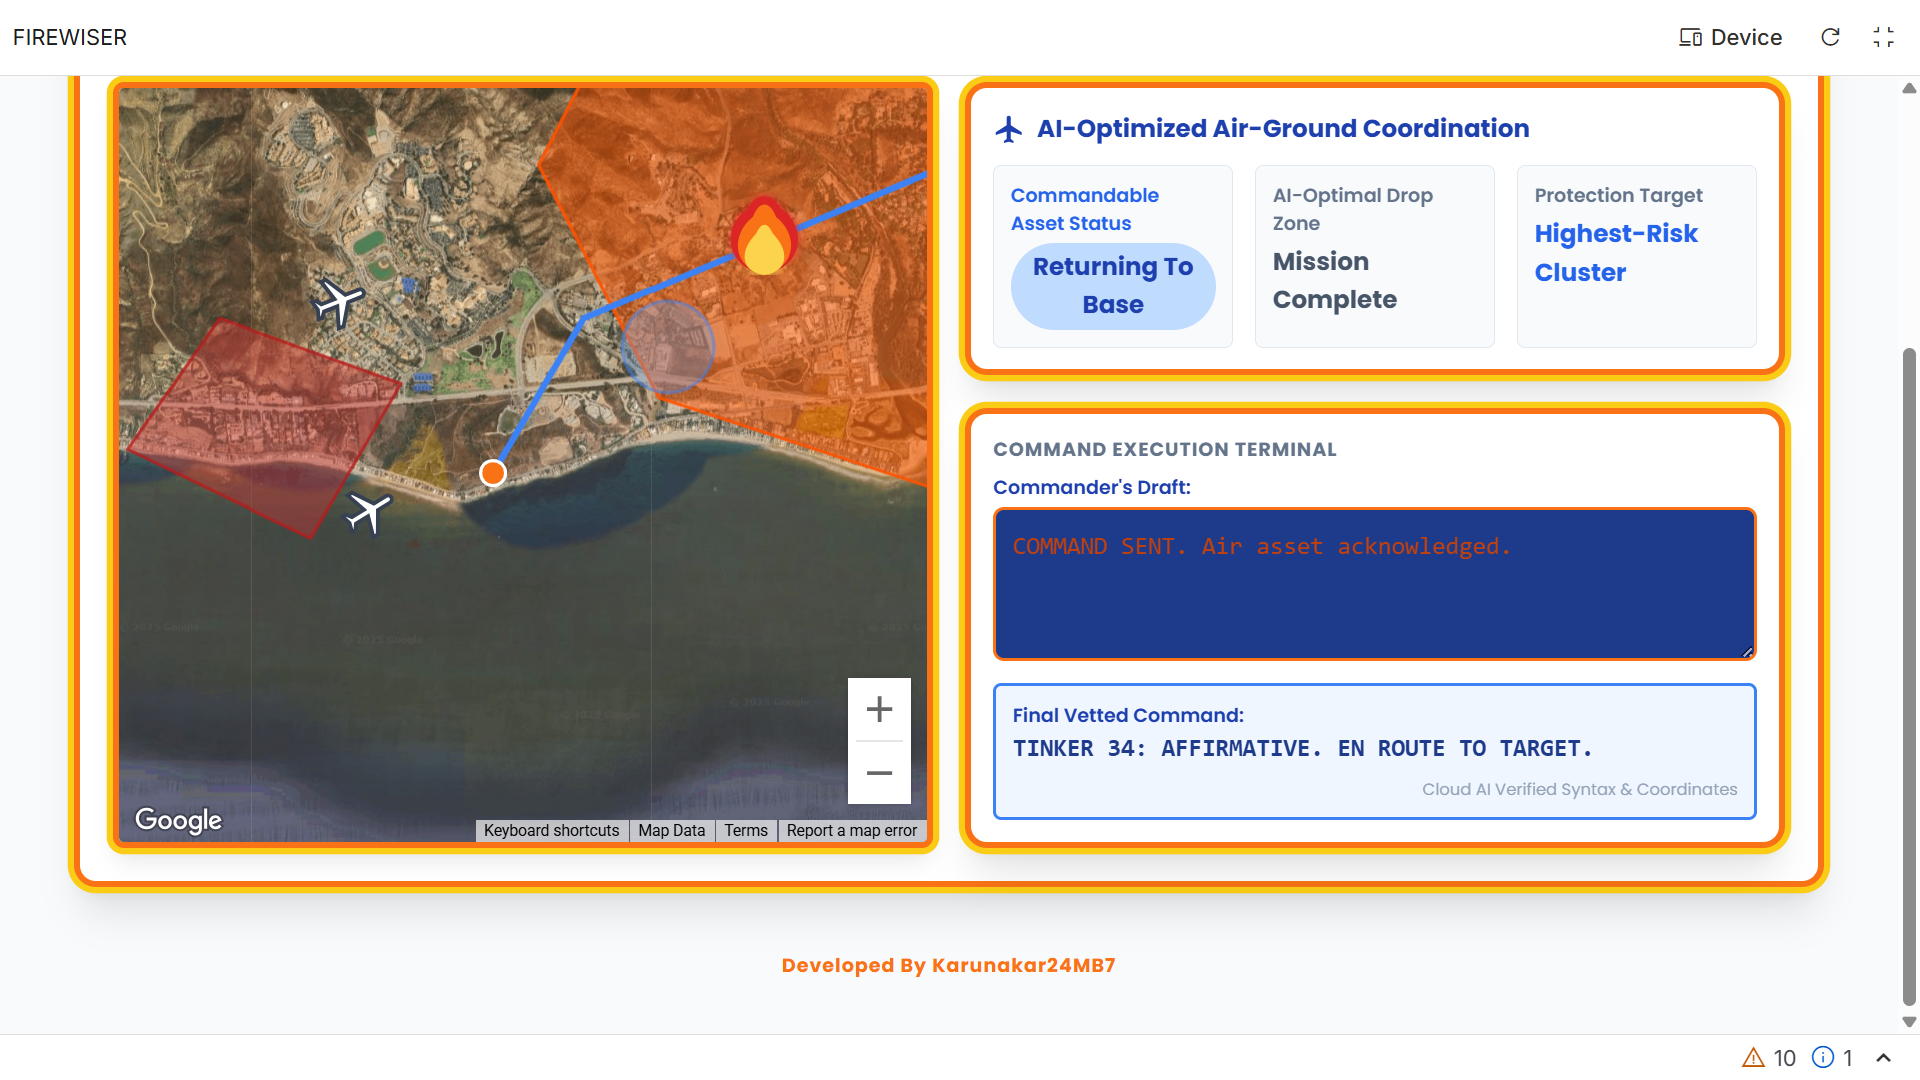Click Report a map error link
The height and width of the screenshot is (1080, 1920).
tap(851, 831)
